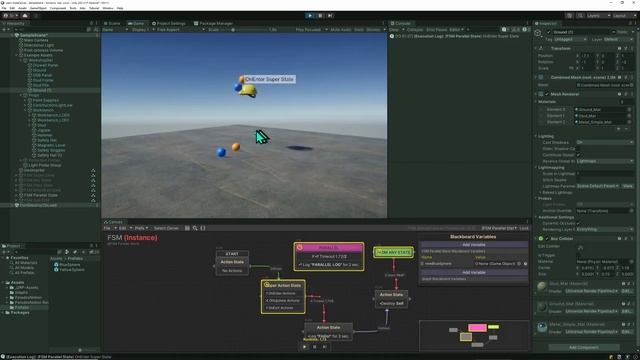Switch to the Package Manager tab
The height and width of the screenshot is (360, 640).
point(213,23)
